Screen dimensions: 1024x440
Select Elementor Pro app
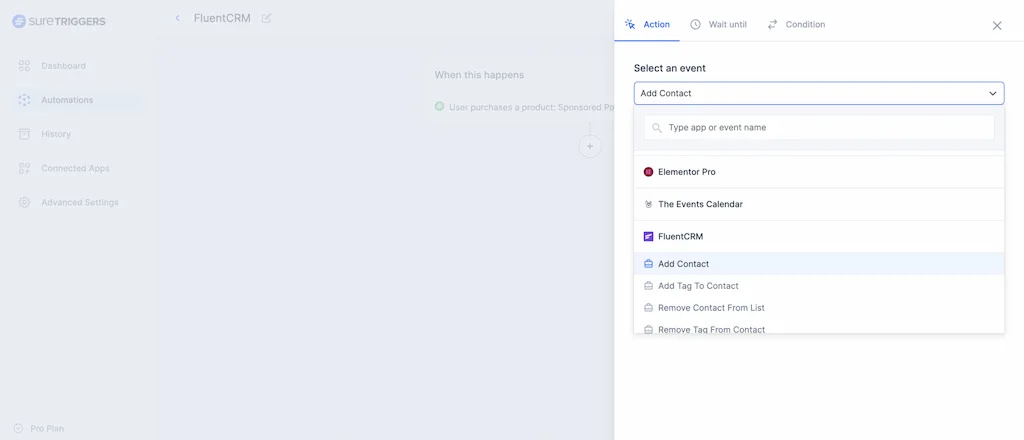pos(819,172)
